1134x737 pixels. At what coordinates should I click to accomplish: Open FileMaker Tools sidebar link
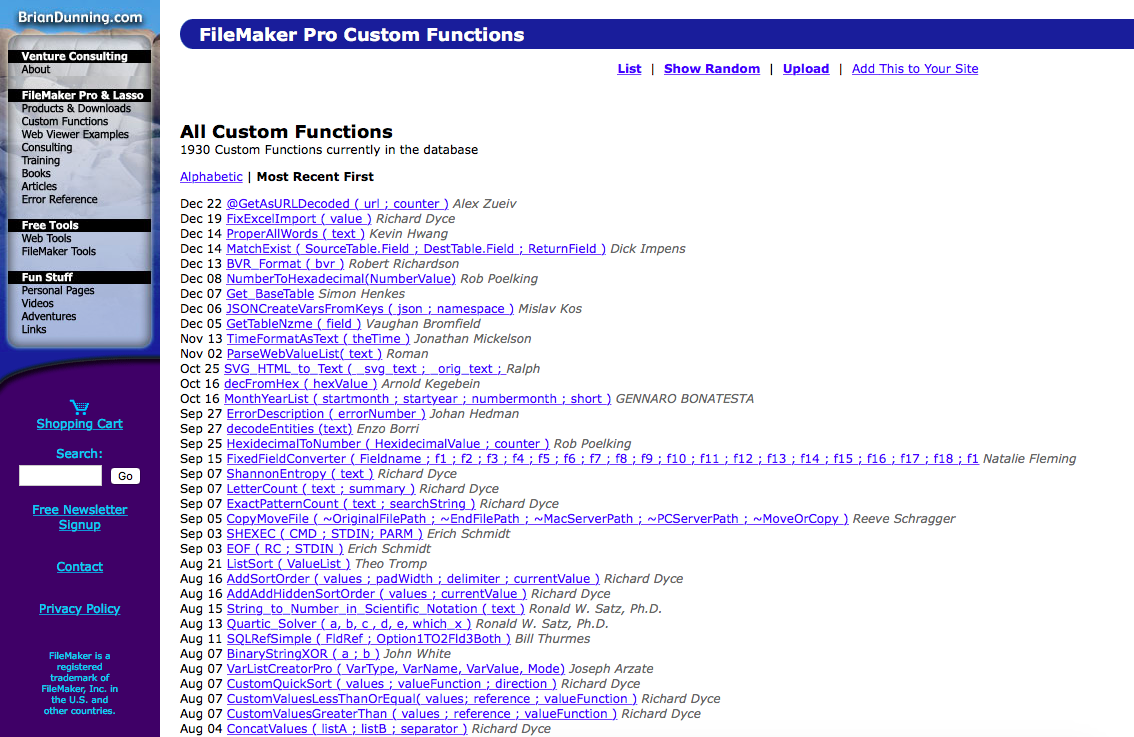(x=58, y=252)
